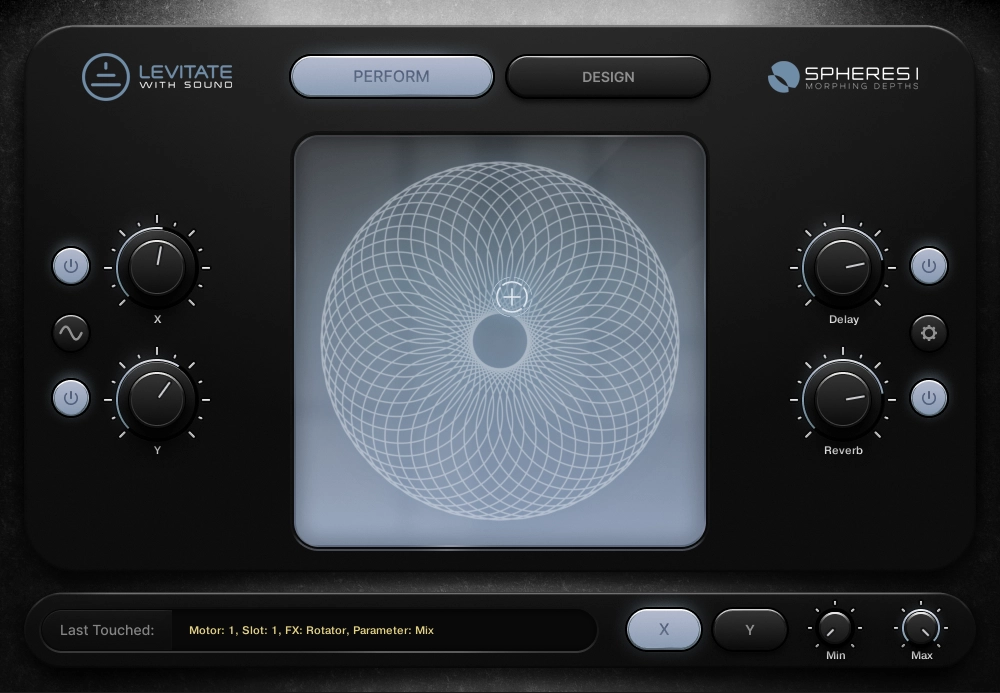Select the Y axis button in the bottom bar
Screen dimensions: 1000x693
click(x=751, y=629)
